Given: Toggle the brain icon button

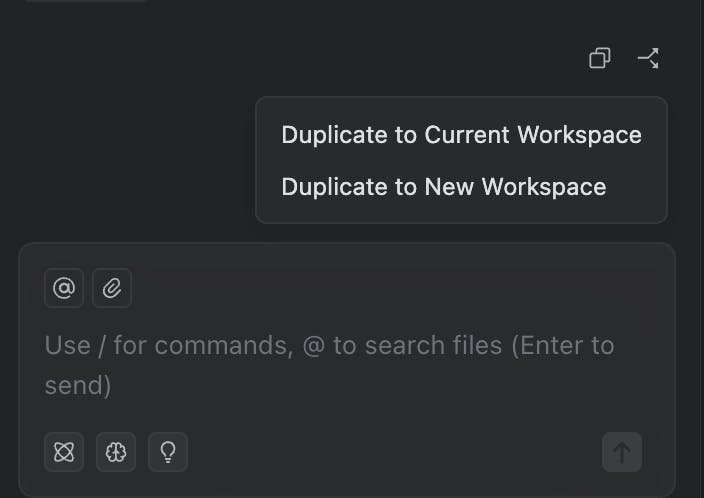Looking at the screenshot, I should pos(116,452).
